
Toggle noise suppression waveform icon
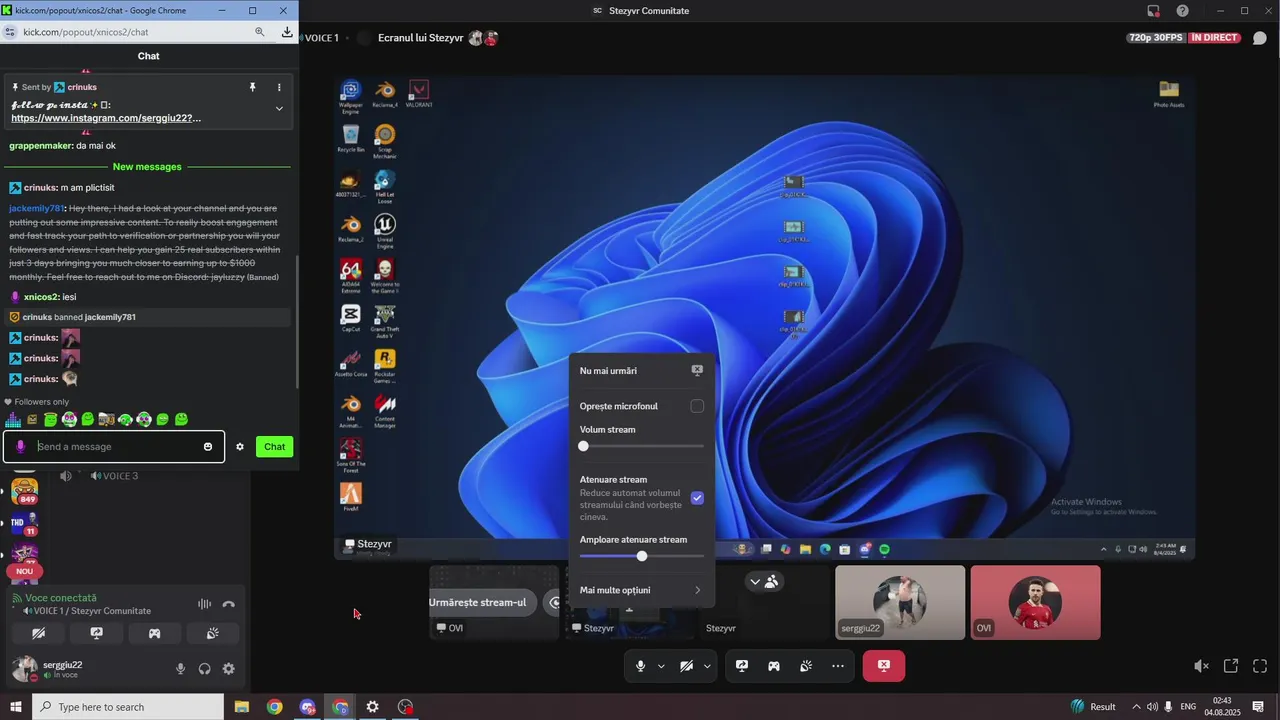(204, 604)
